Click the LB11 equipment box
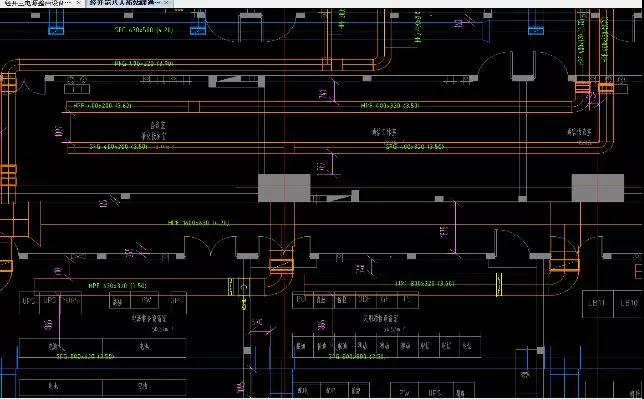 click(598, 304)
